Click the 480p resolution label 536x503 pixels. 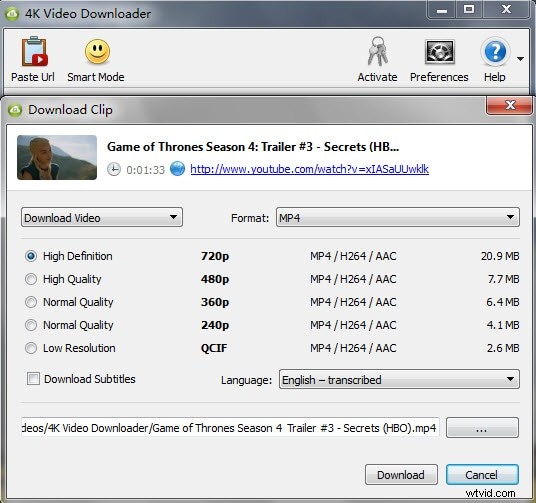tap(215, 279)
